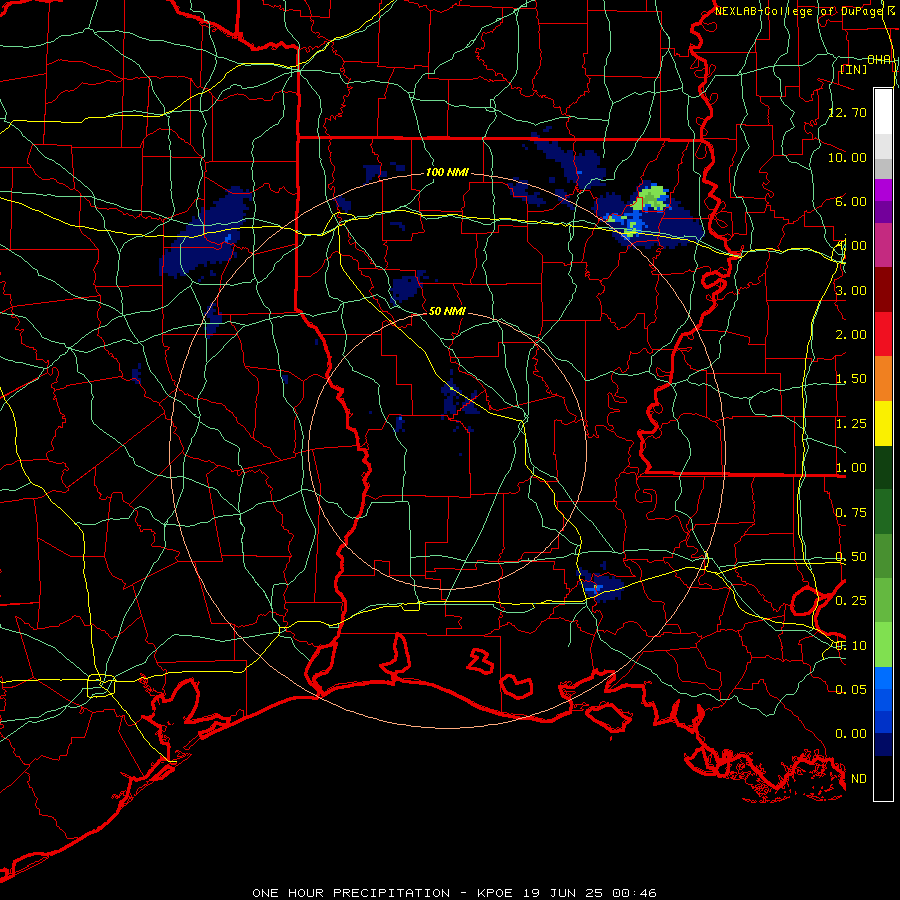Pick the black ND legend swatch
Screen dimensions: 900x900
(x=883, y=778)
